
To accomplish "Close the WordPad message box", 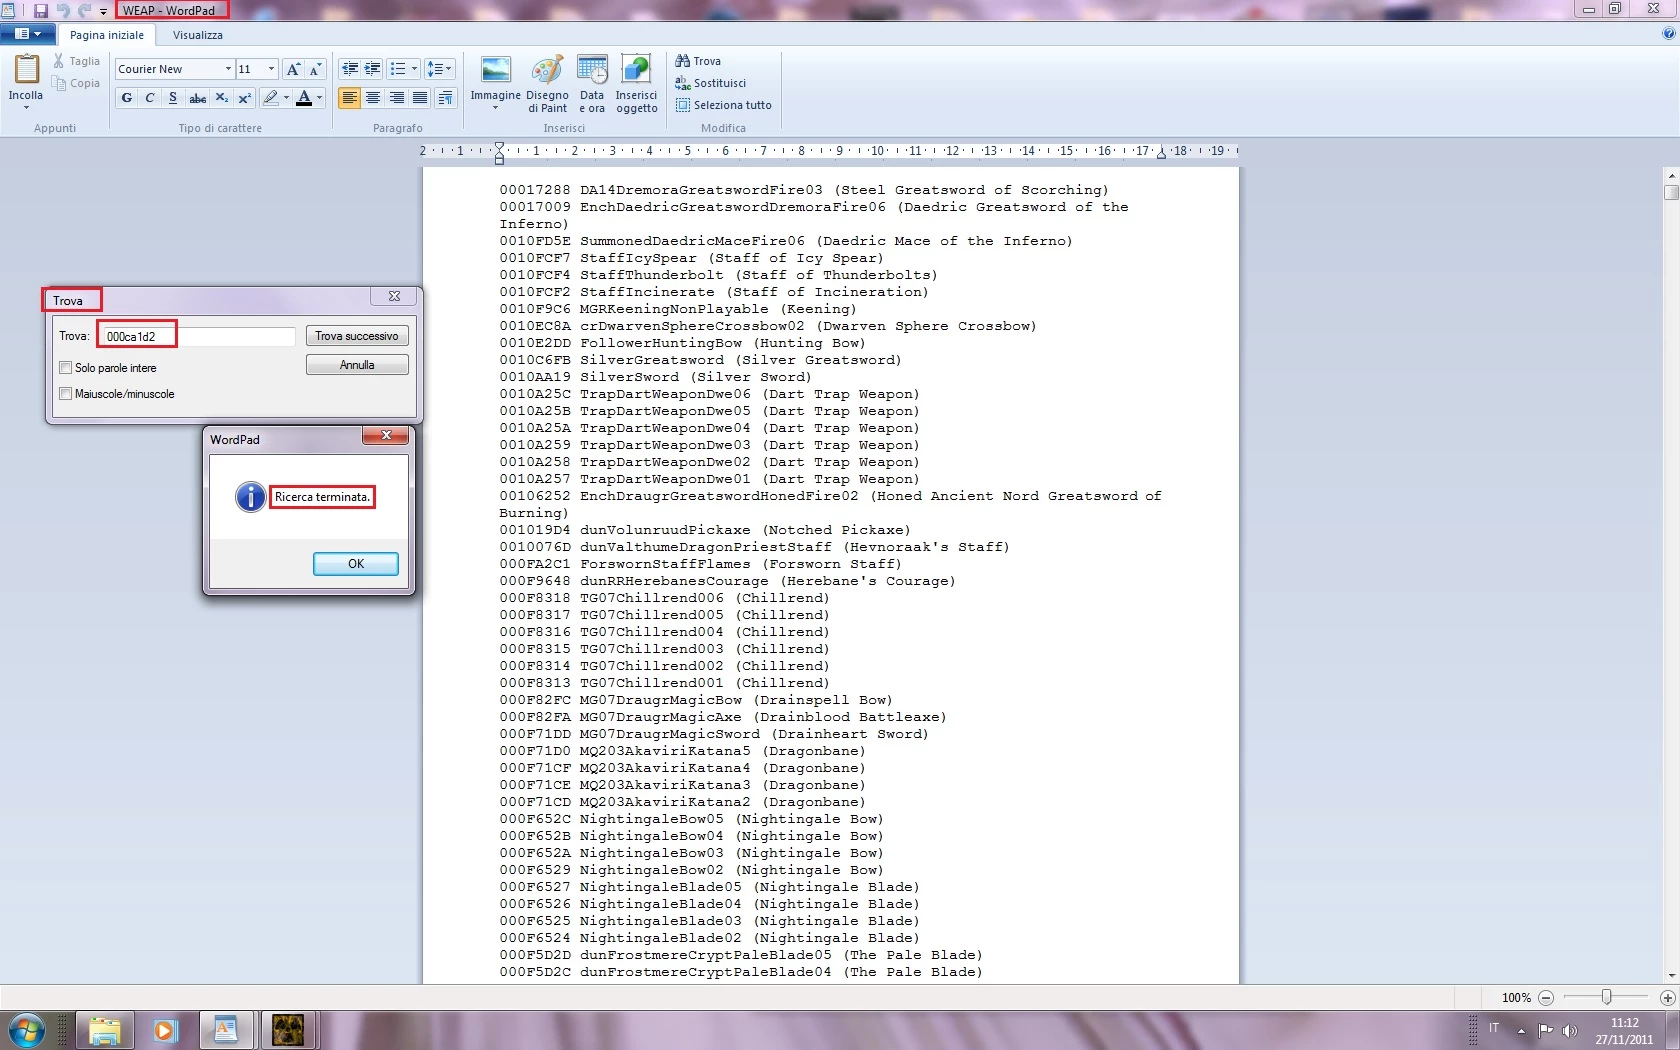I will point(386,436).
